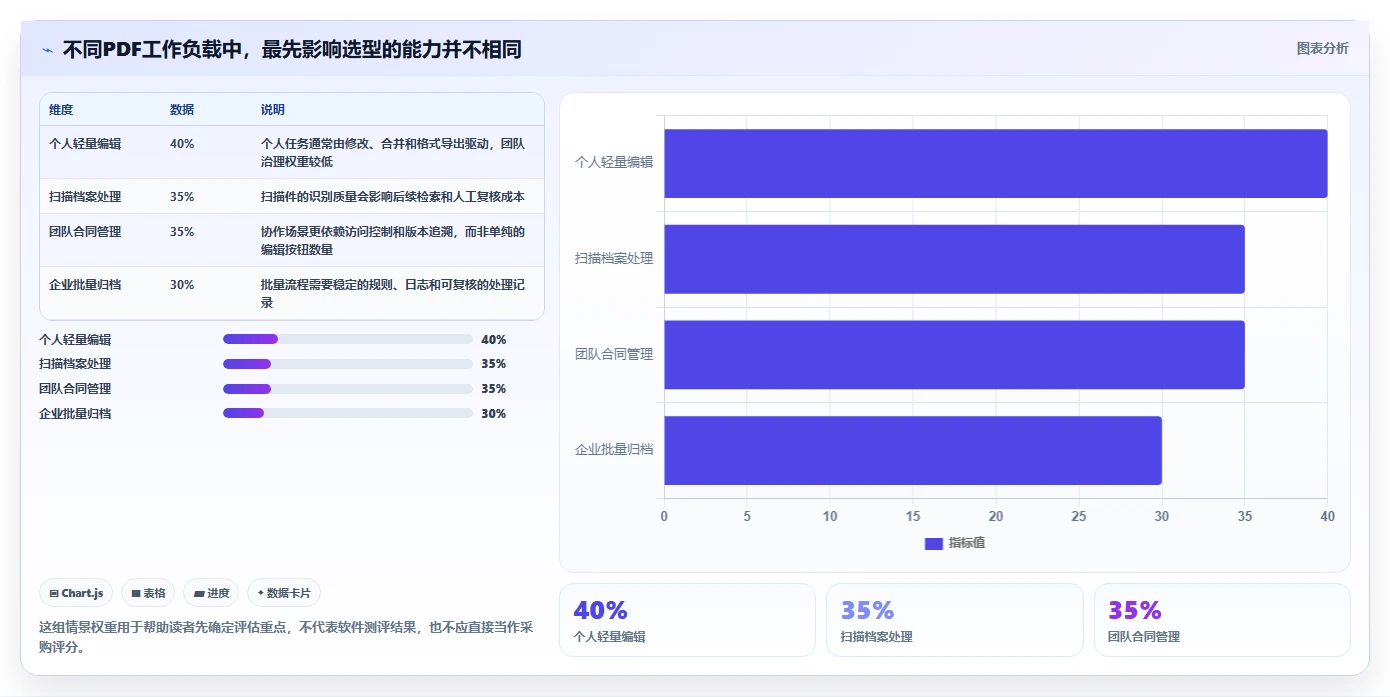The image size is (1390, 697).
Task: Click the 图表分析 label in the header
Action: tap(1322, 48)
